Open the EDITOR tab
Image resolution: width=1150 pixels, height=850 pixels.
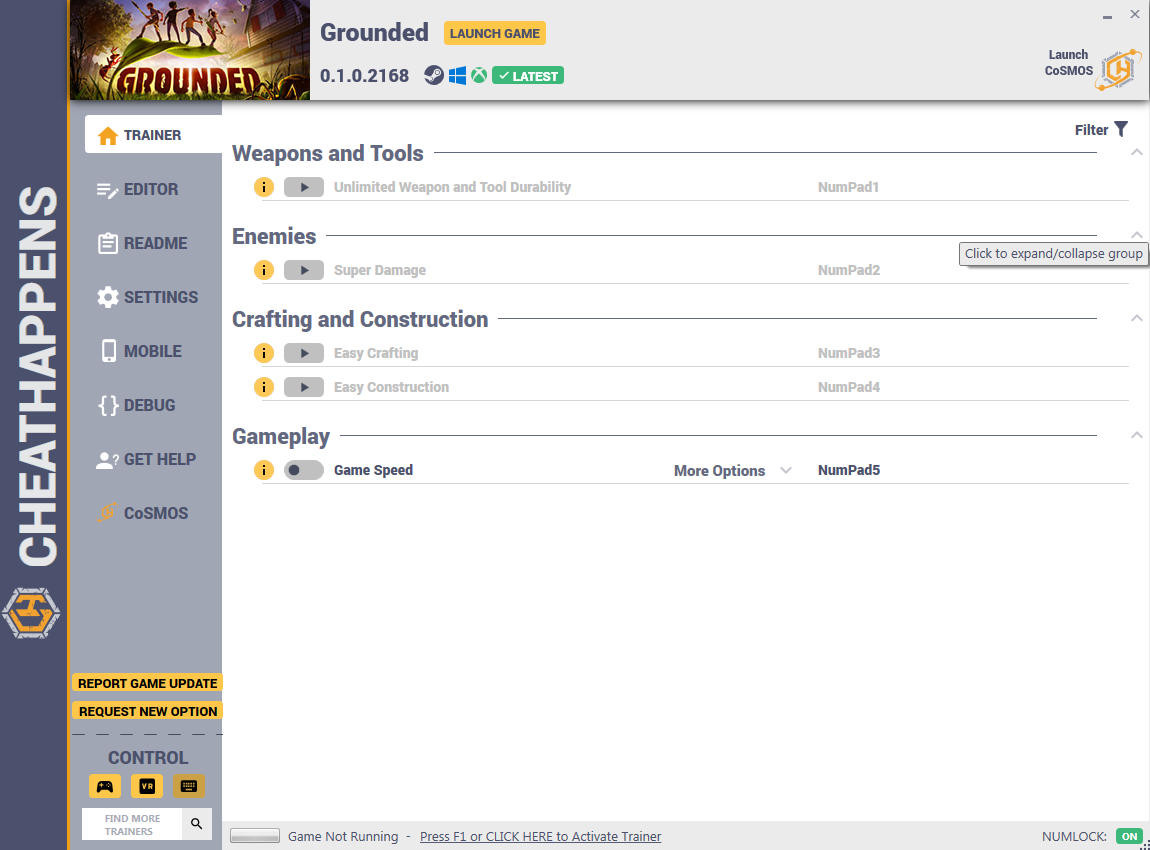pos(137,189)
